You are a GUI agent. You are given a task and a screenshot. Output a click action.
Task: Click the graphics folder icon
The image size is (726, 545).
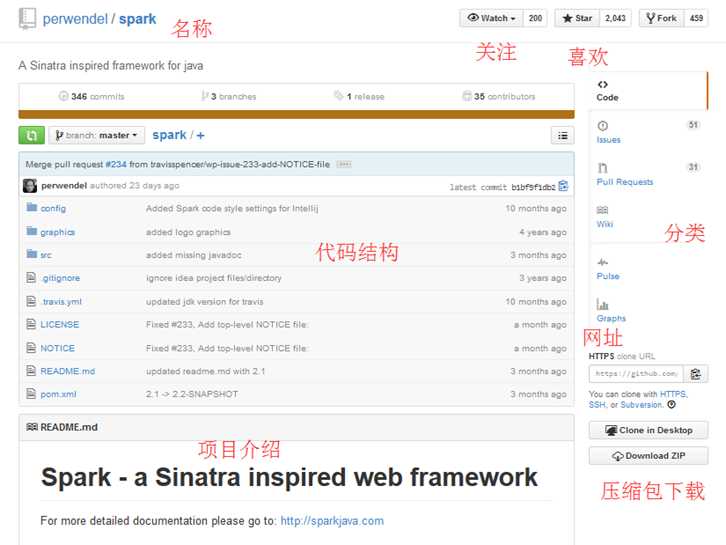(x=31, y=231)
